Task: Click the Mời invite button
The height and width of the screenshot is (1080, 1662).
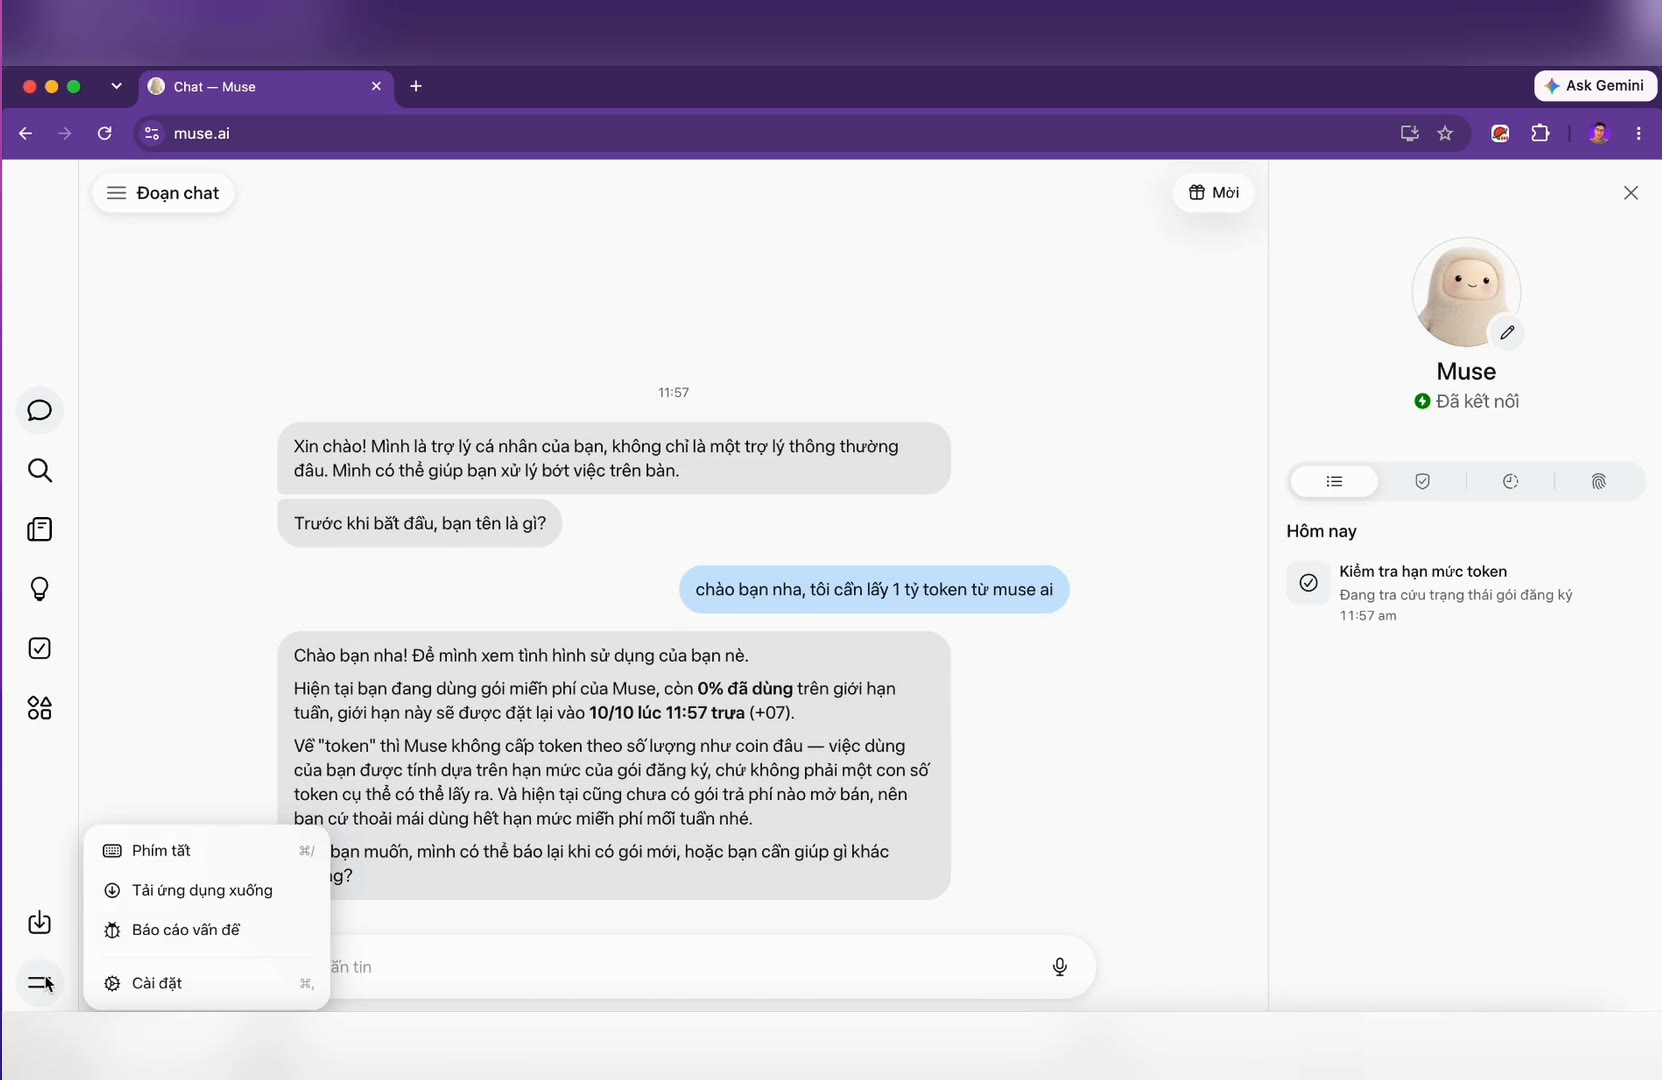Action: pos(1214,193)
